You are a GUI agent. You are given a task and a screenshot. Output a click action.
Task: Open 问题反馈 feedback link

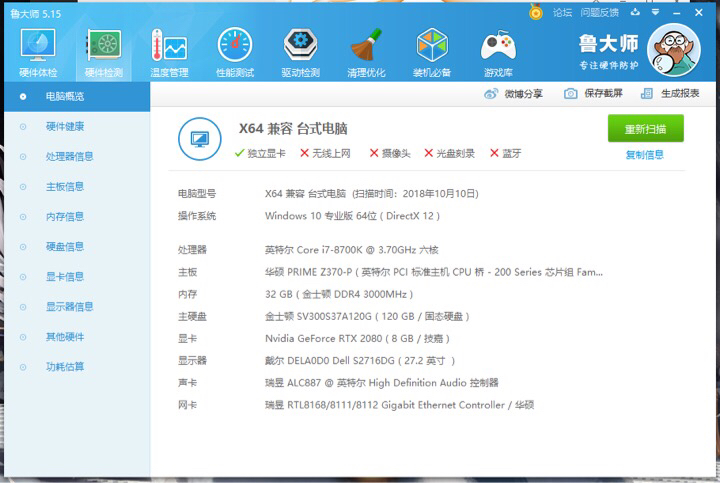click(599, 13)
